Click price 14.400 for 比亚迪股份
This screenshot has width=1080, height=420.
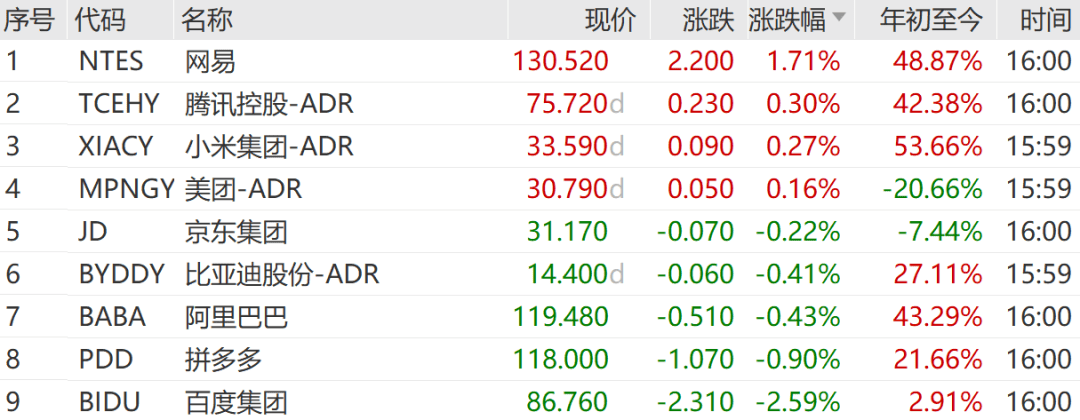point(568,274)
